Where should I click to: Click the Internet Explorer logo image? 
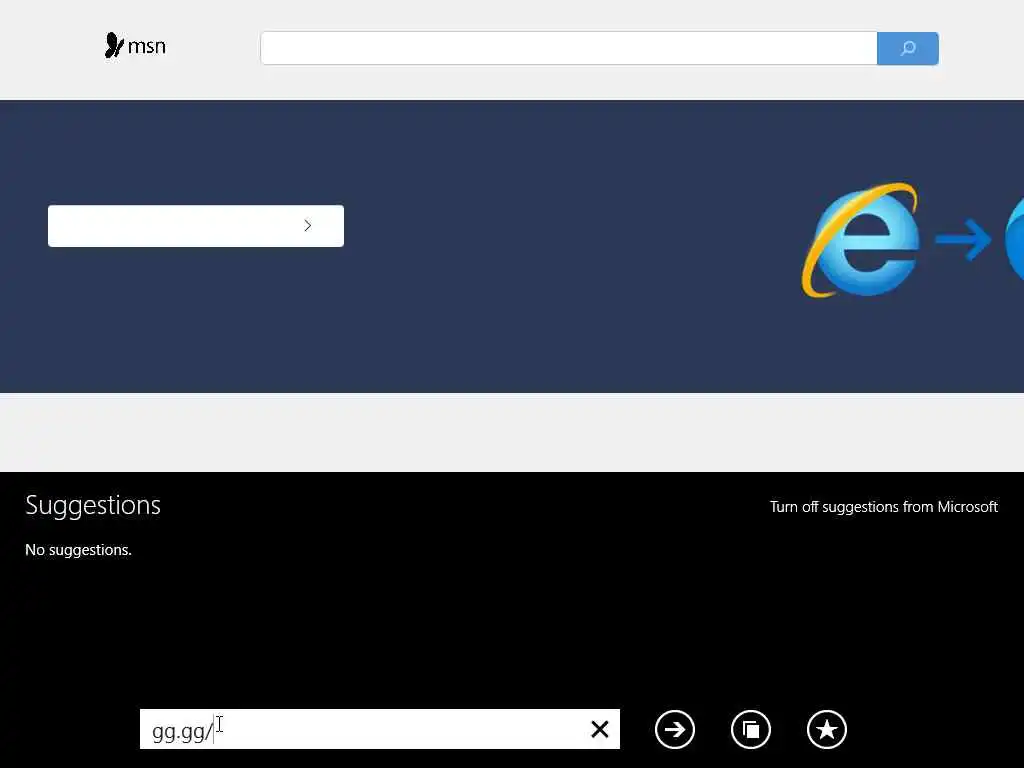tap(861, 240)
